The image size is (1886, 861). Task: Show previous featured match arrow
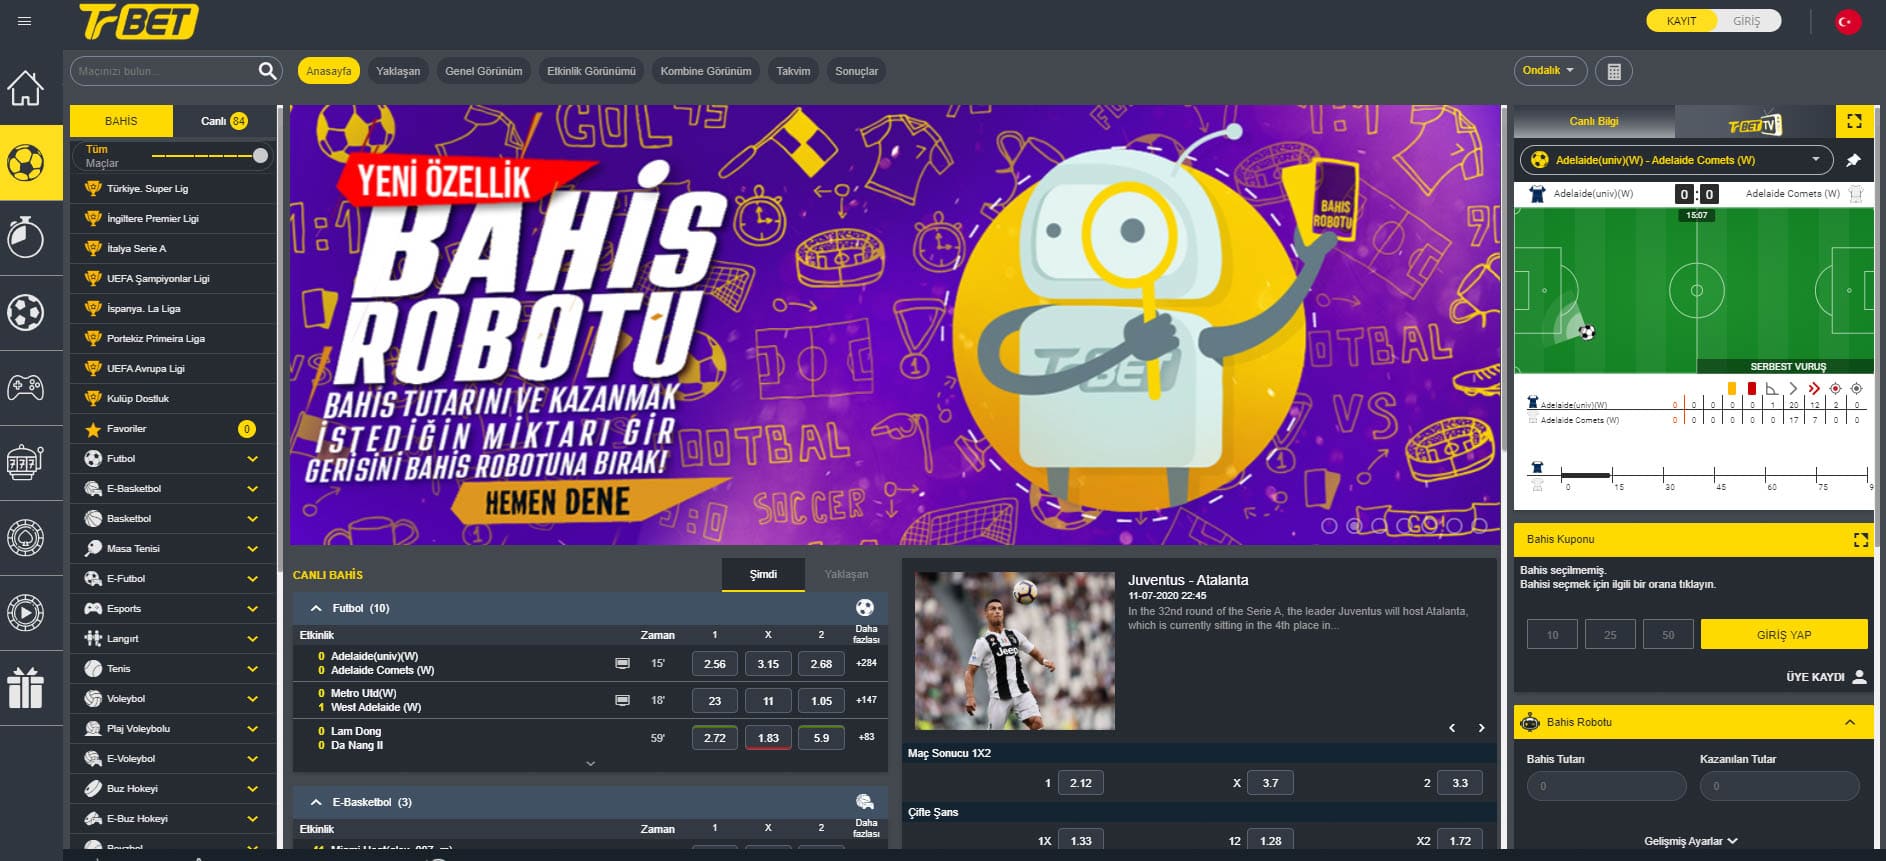(x=1452, y=728)
